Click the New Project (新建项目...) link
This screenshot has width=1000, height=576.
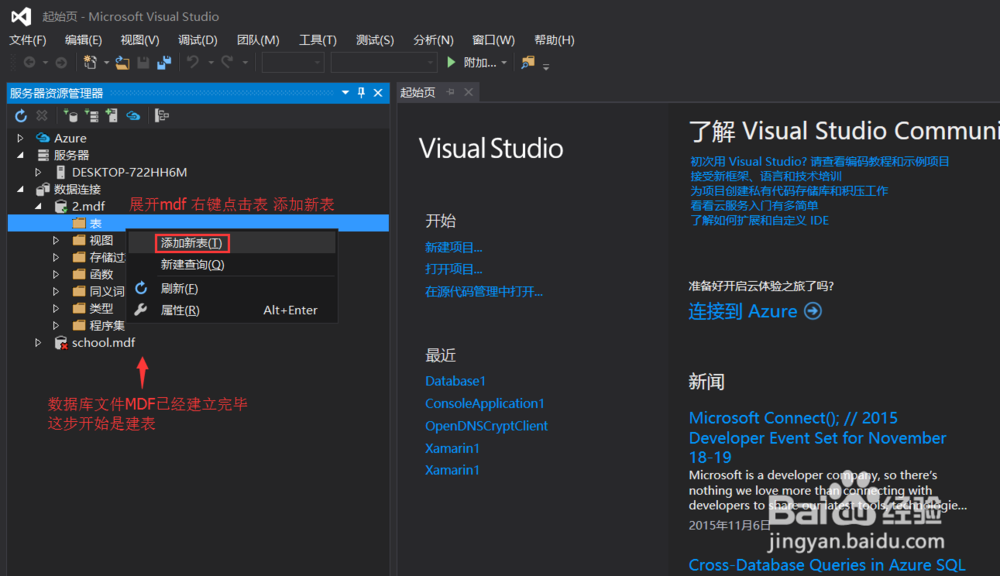click(x=453, y=247)
